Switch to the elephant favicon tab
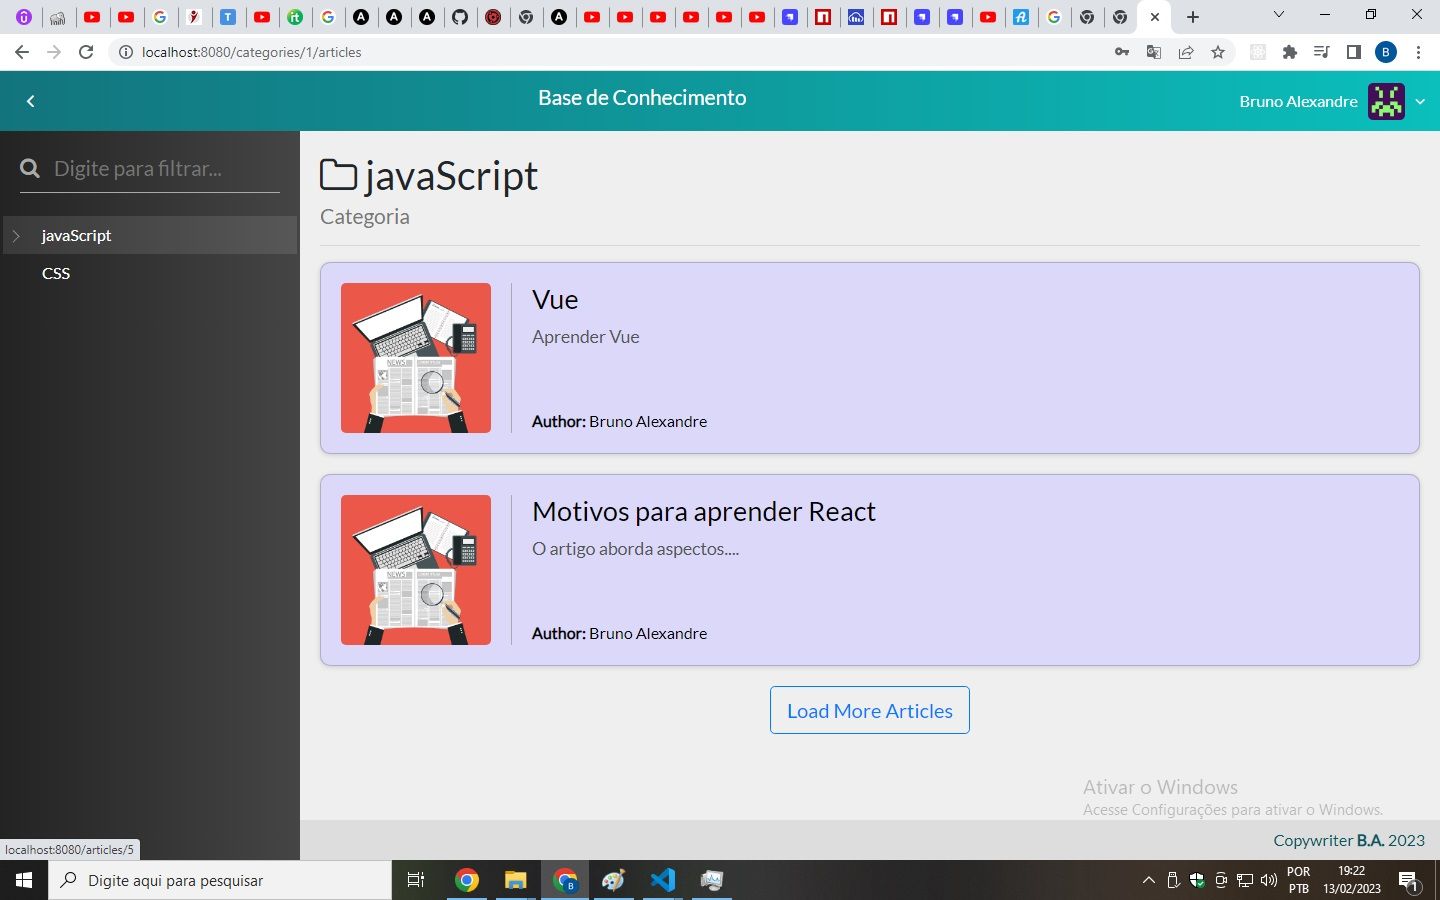The height and width of the screenshot is (900, 1440). [57, 17]
